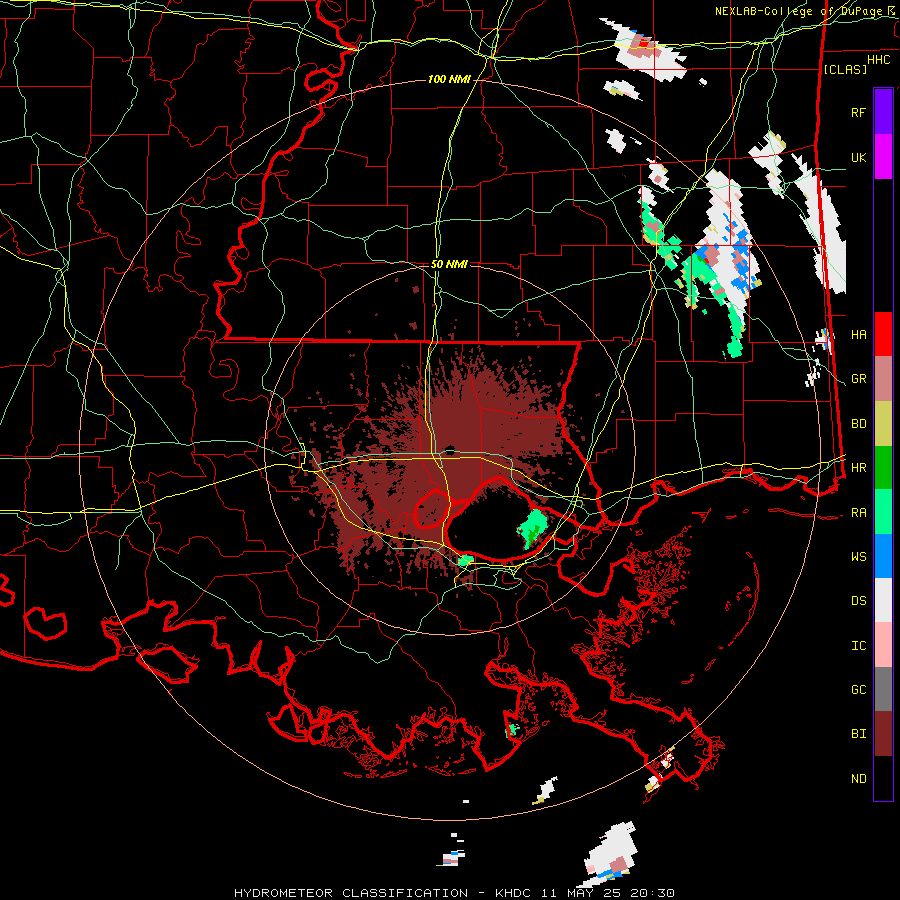Click the [CLAS] units label

click(x=845, y=69)
